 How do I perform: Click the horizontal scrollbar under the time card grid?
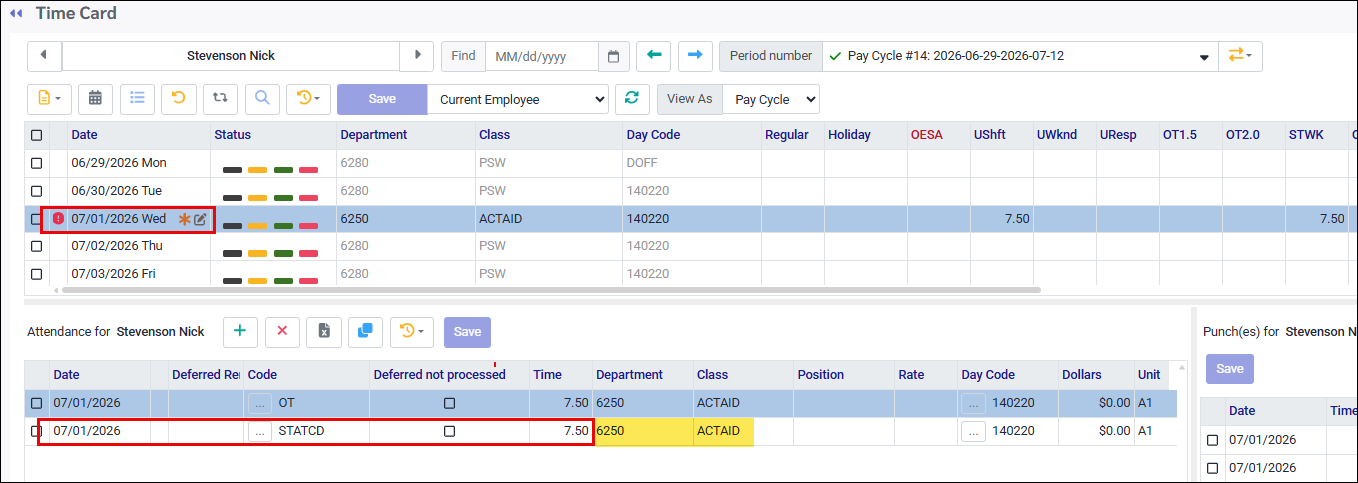point(551,290)
